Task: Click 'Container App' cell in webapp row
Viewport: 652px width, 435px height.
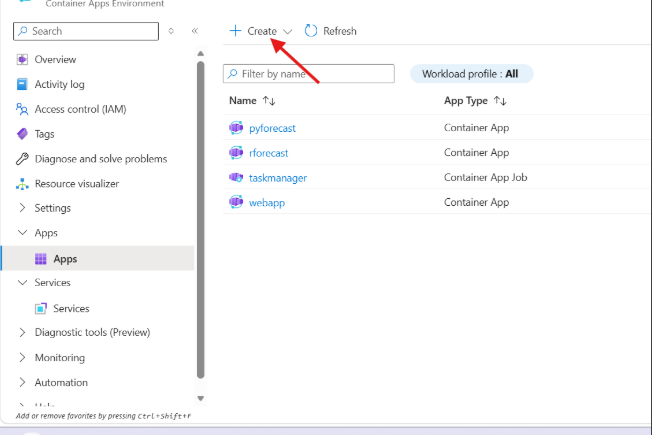Action: [477, 203]
